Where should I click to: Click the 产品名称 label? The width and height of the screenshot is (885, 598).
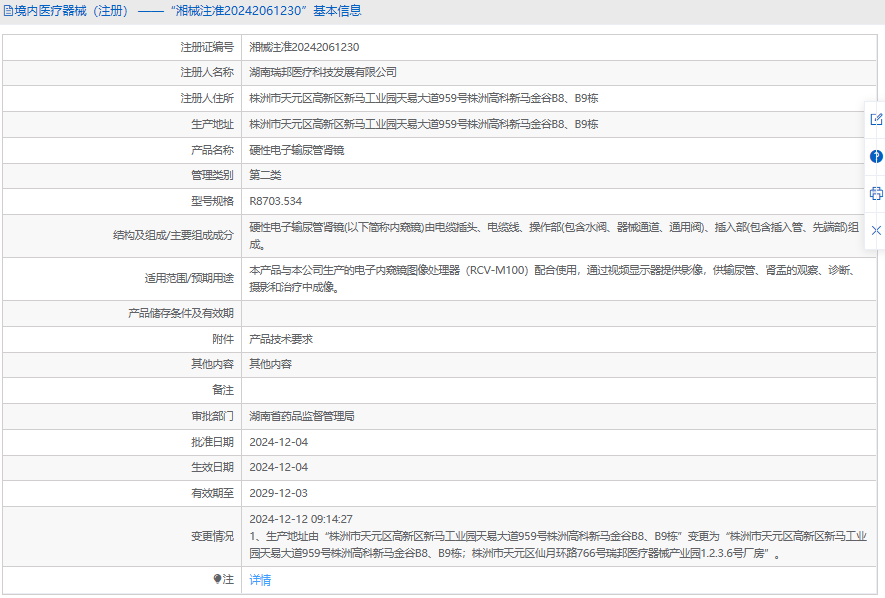tap(212, 150)
